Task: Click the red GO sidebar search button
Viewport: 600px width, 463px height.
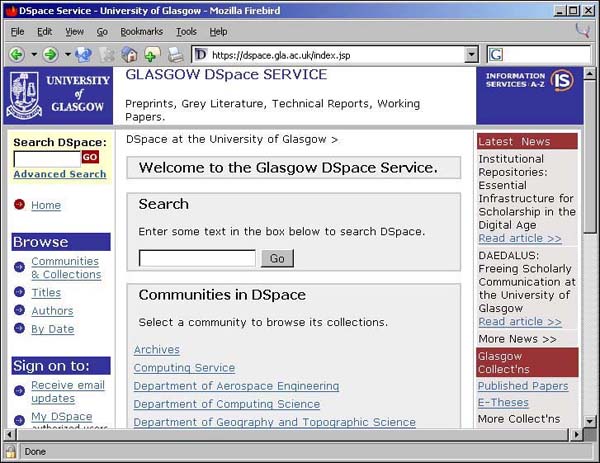Action: tap(90, 157)
